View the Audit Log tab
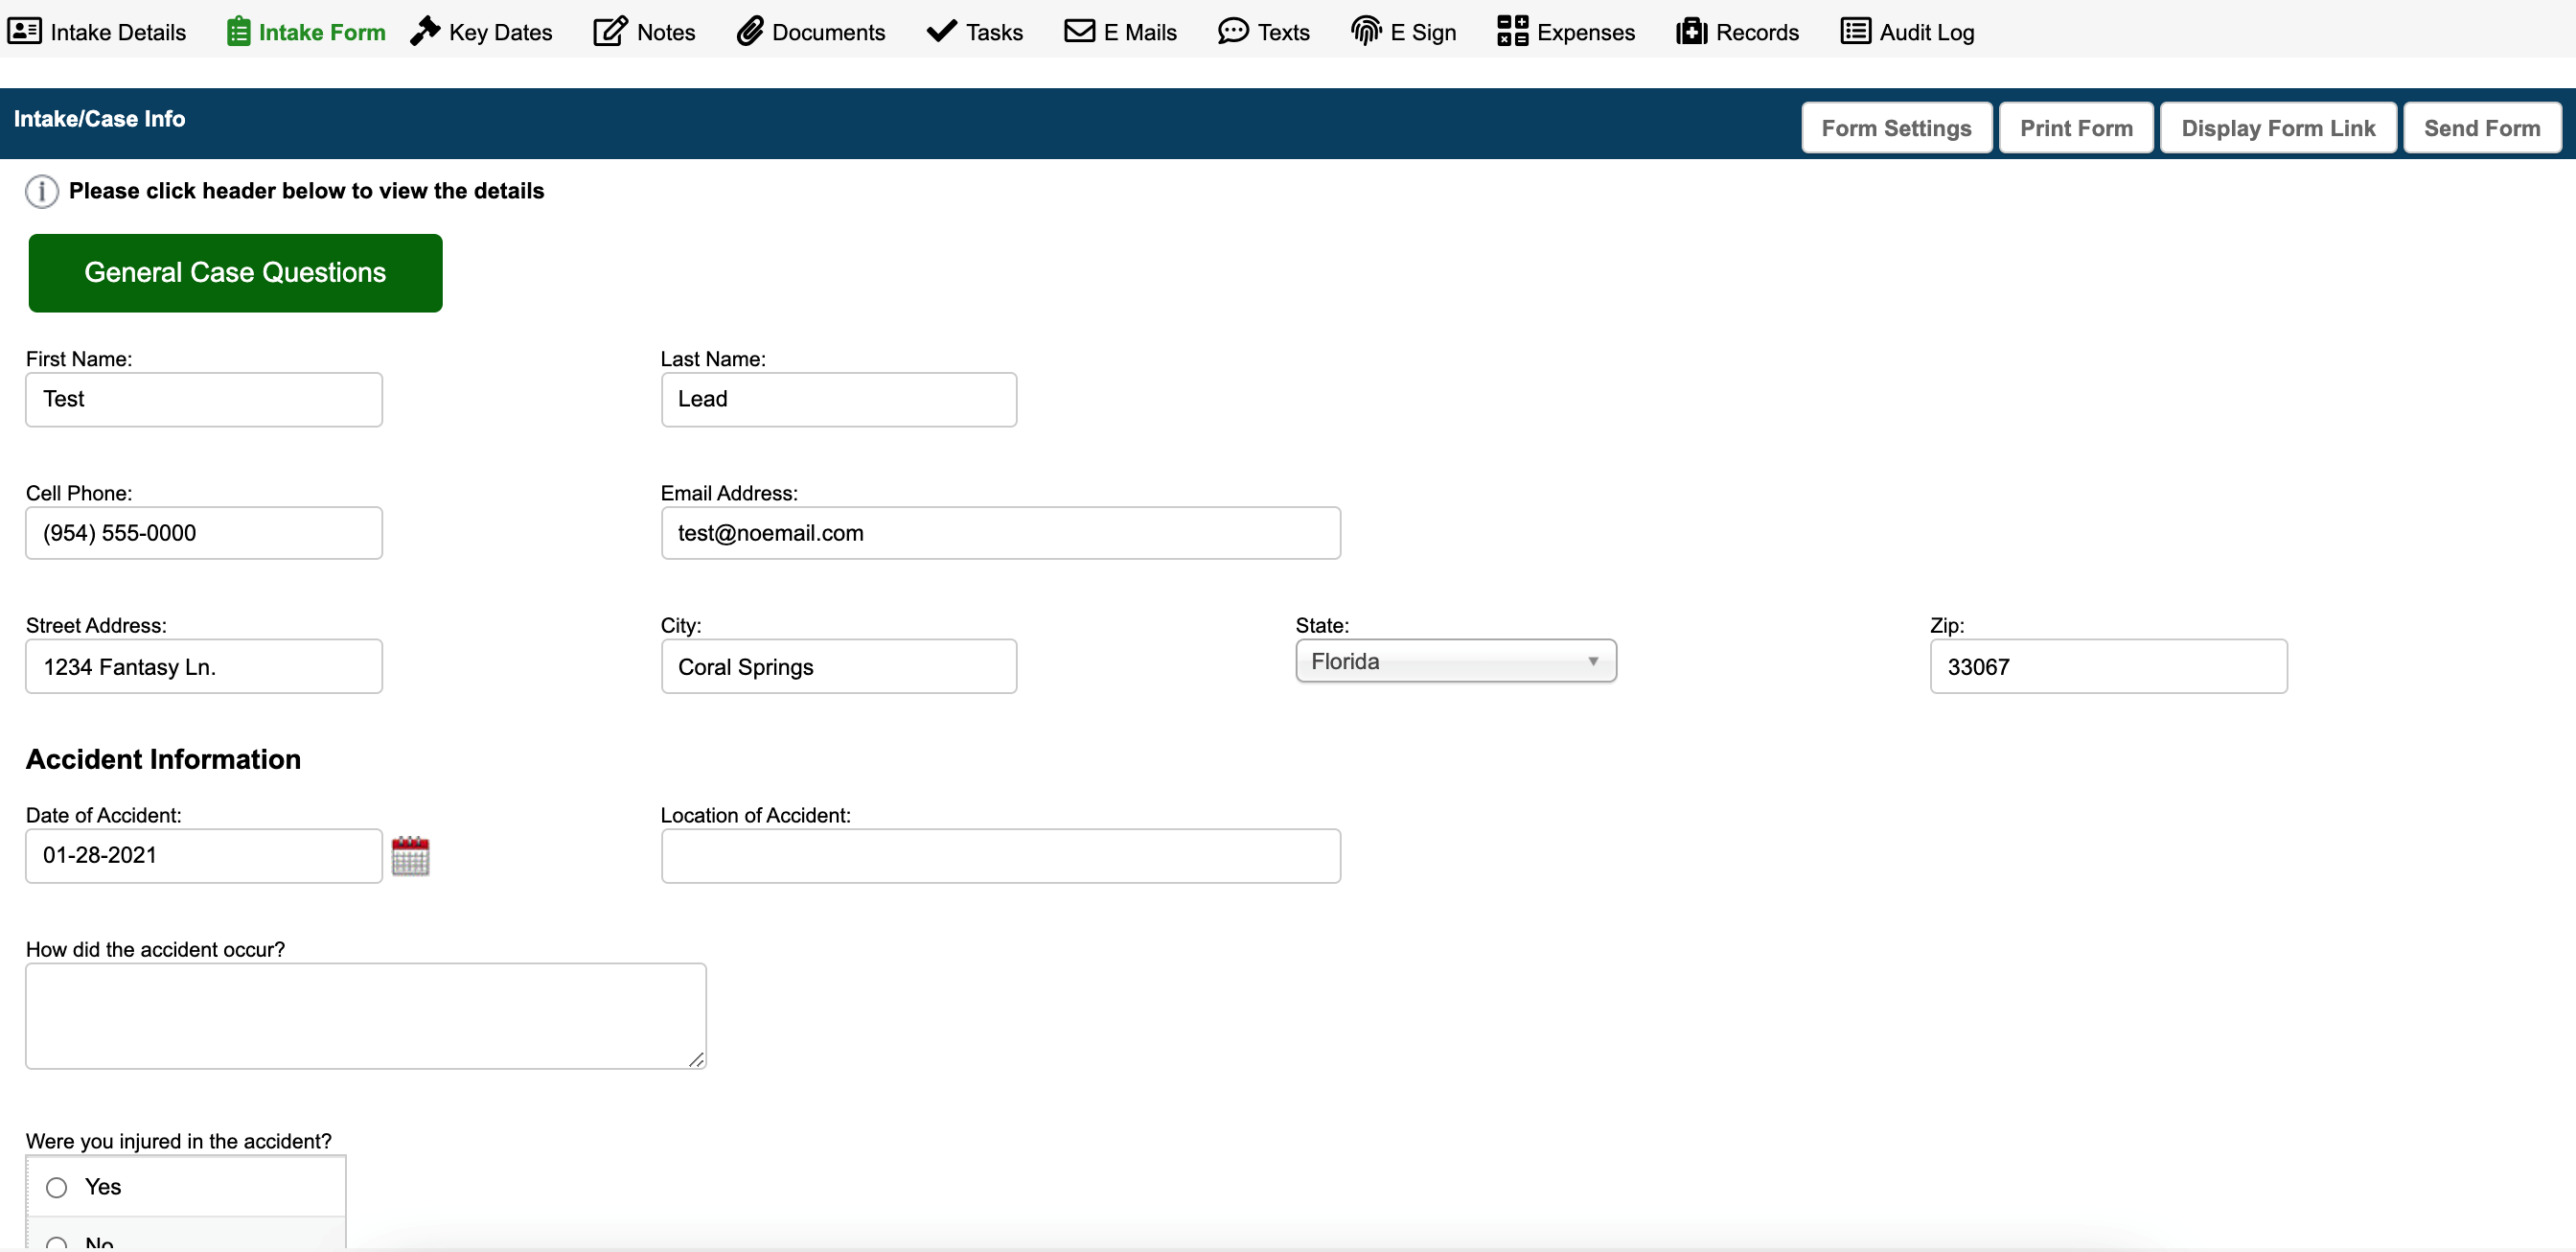Image resolution: width=2576 pixels, height=1252 pixels. (x=1907, y=31)
